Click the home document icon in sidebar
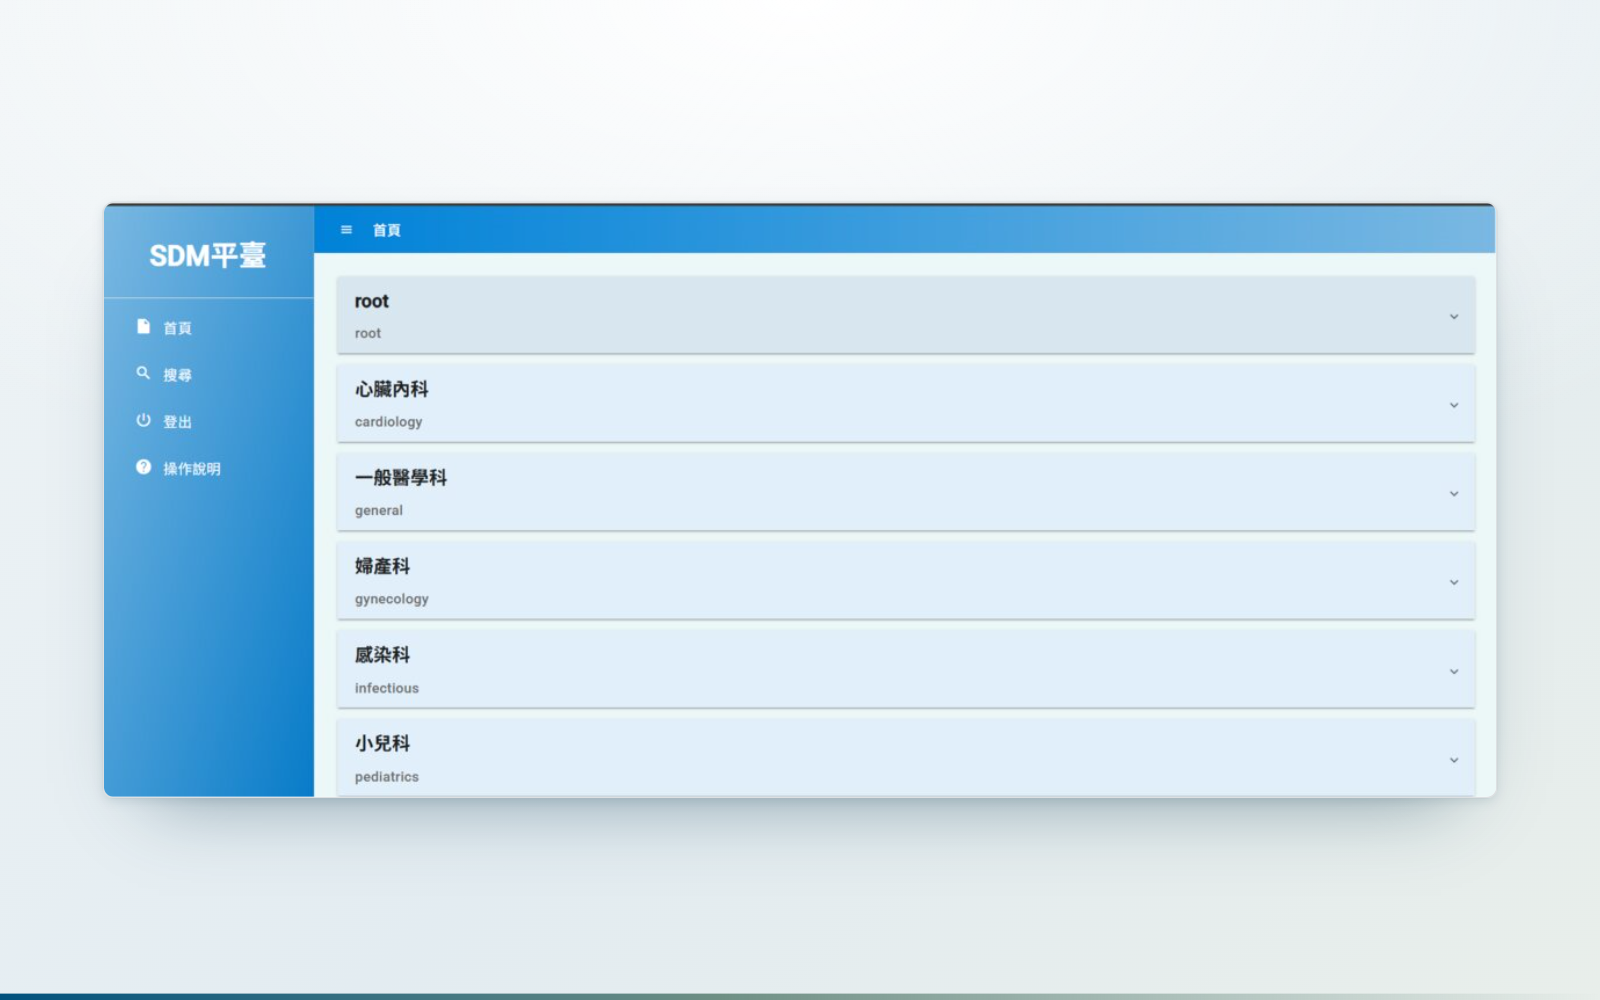This screenshot has height=1000, width=1600. [143, 327]
